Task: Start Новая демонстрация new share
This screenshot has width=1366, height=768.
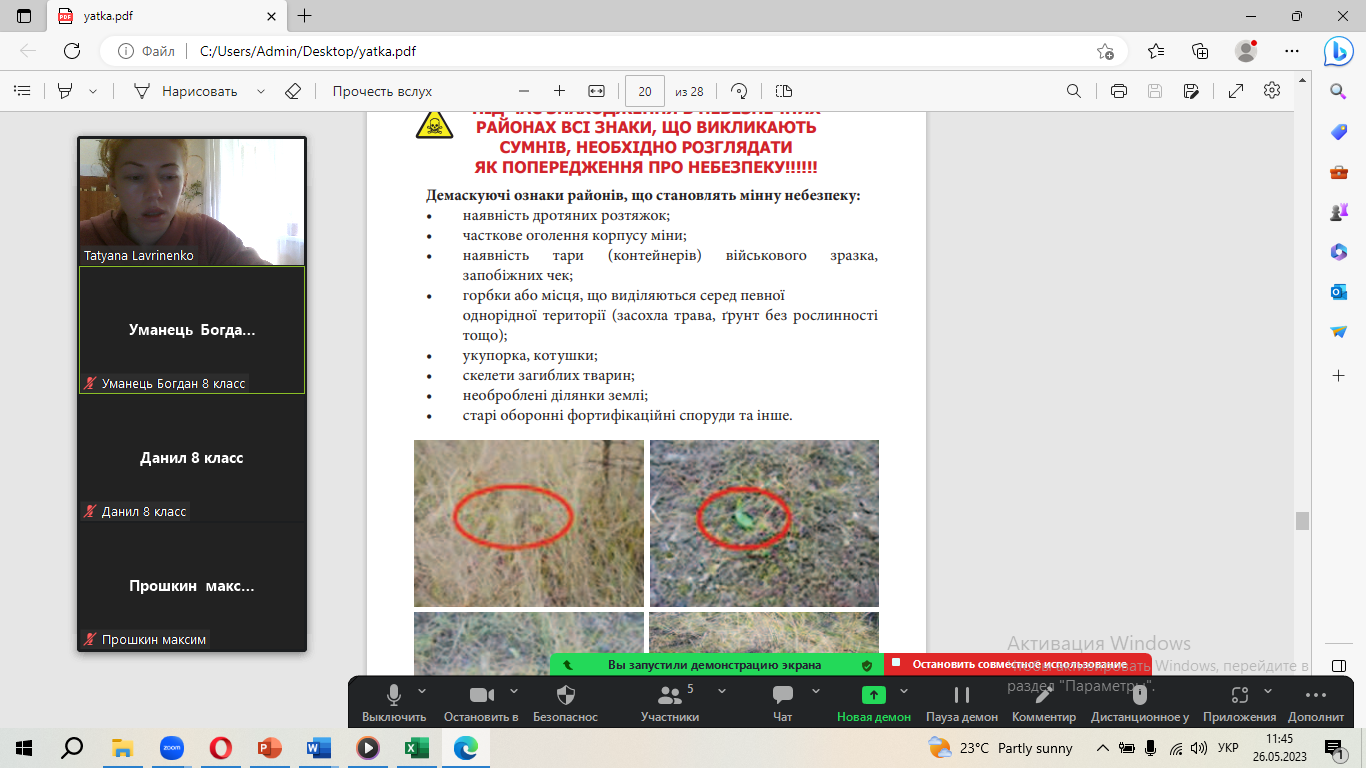Action: (874, 703)
